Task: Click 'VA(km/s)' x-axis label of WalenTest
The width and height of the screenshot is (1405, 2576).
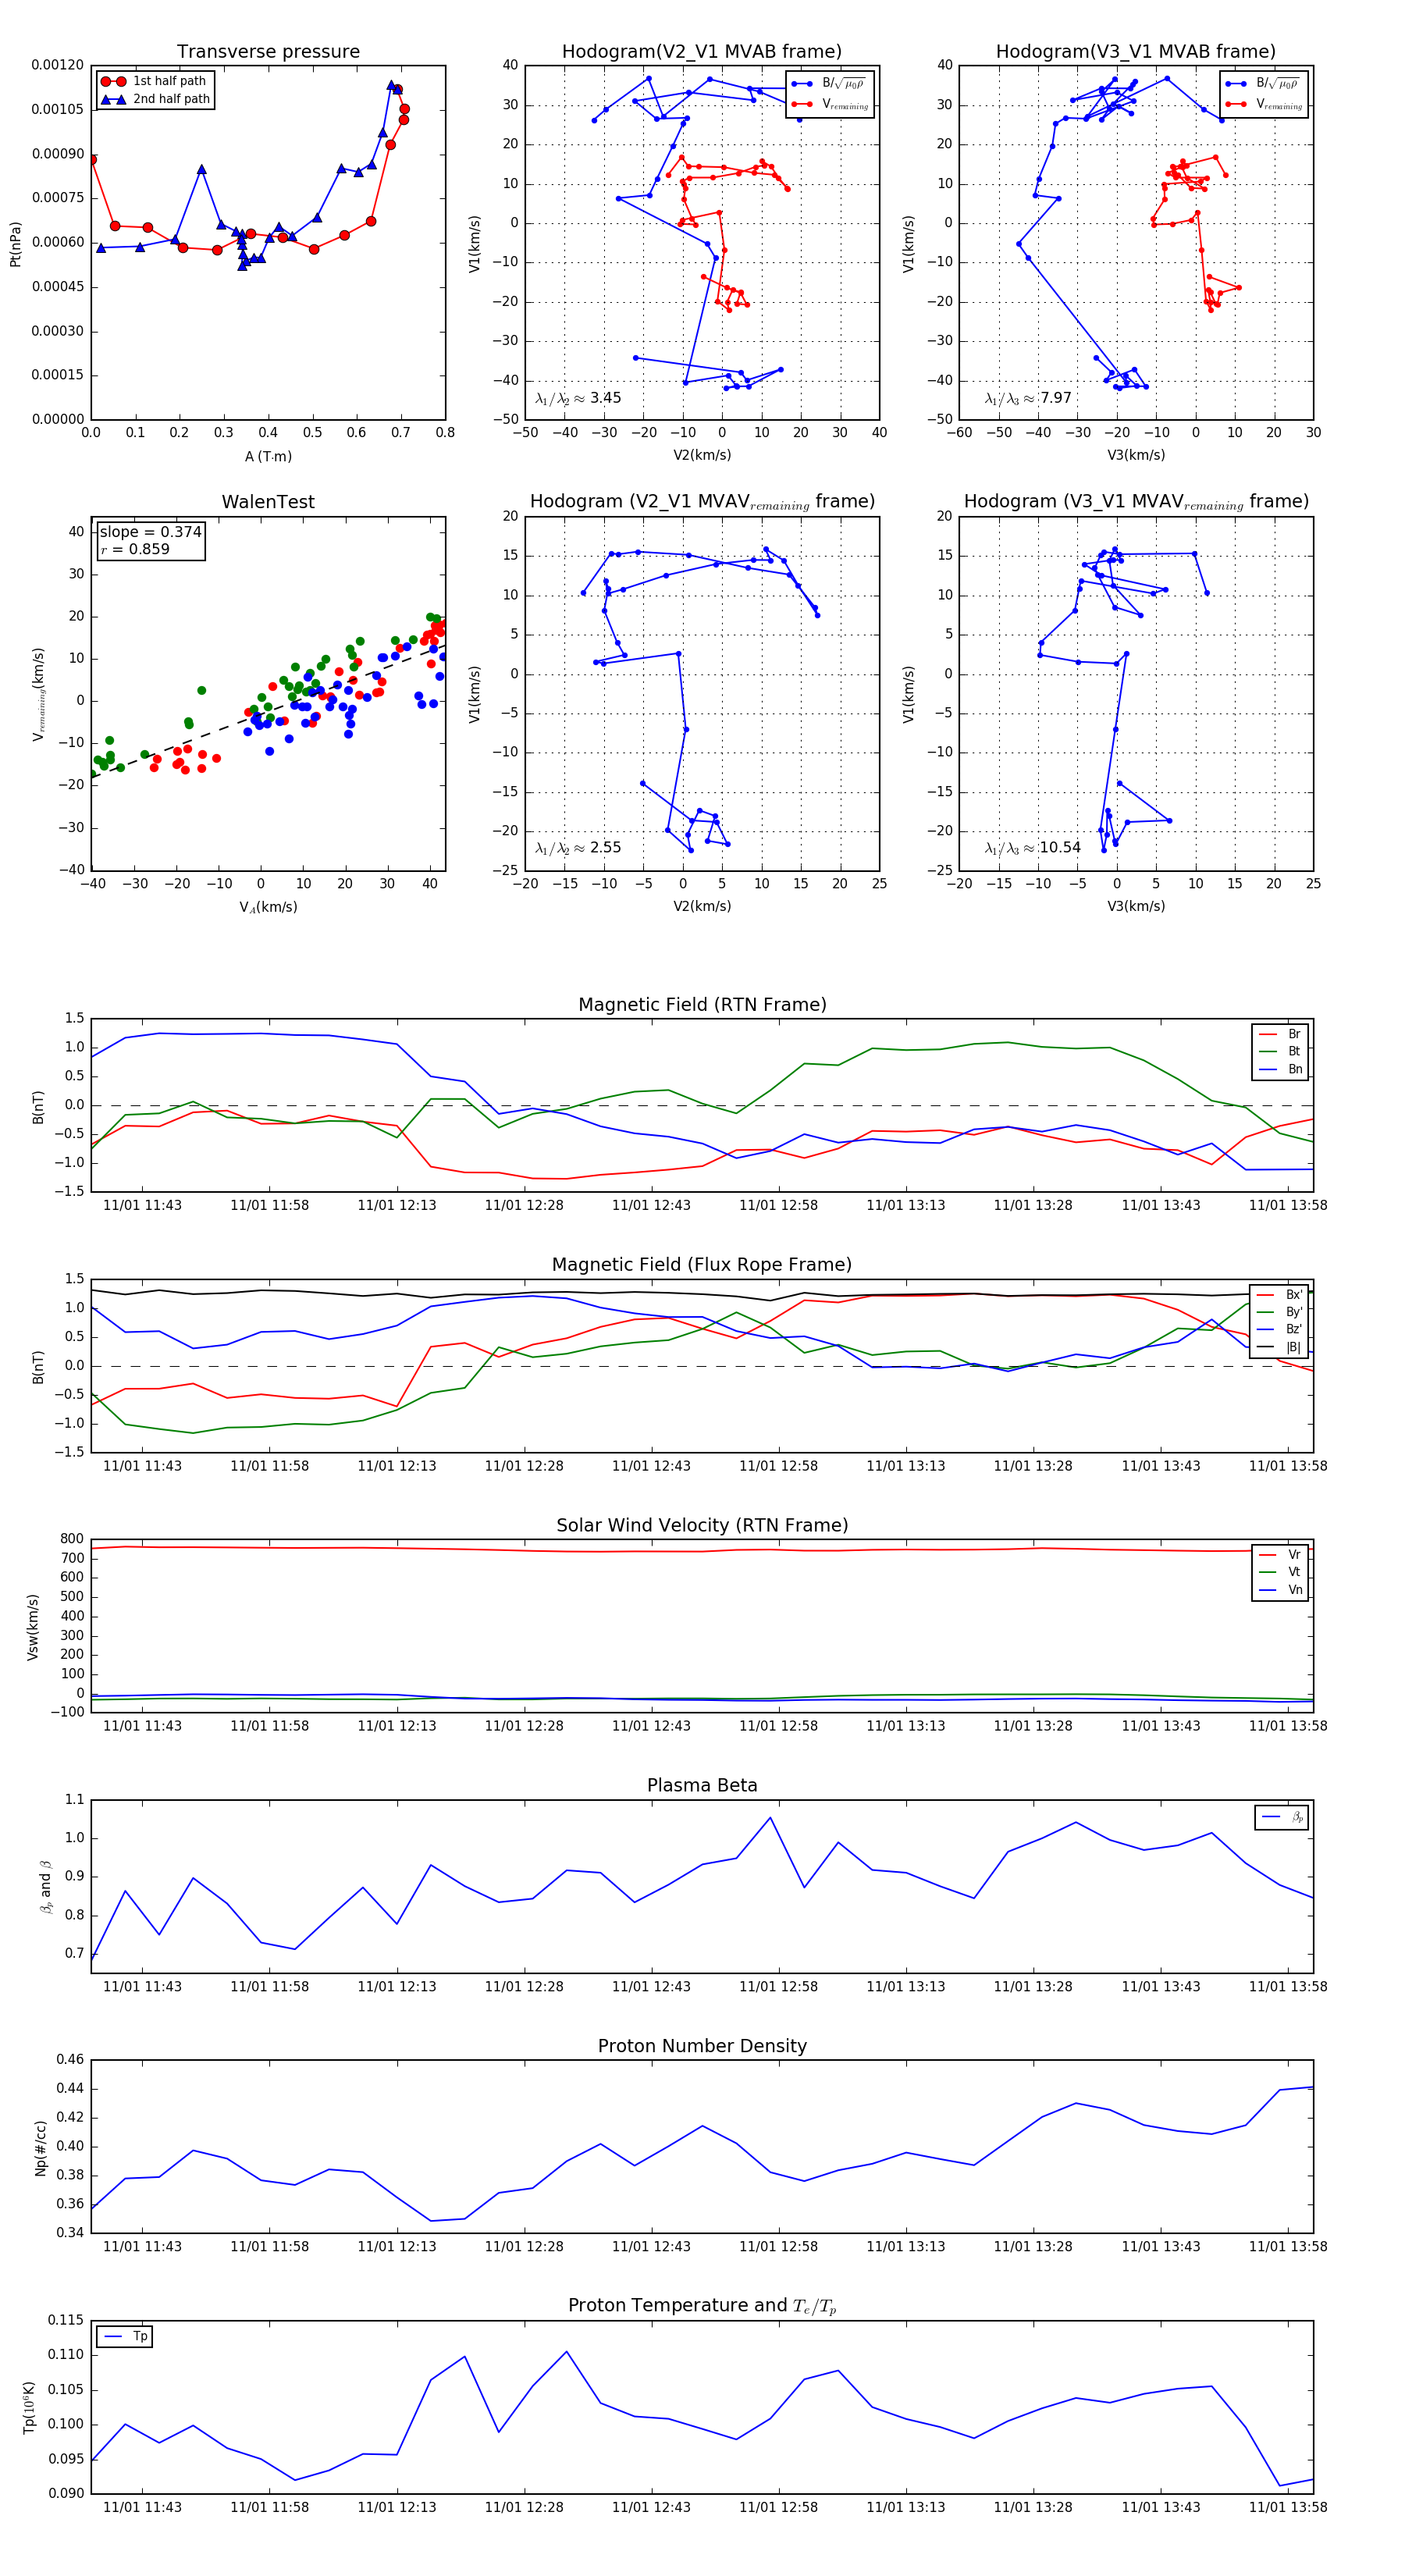Action: pos(268,907)
